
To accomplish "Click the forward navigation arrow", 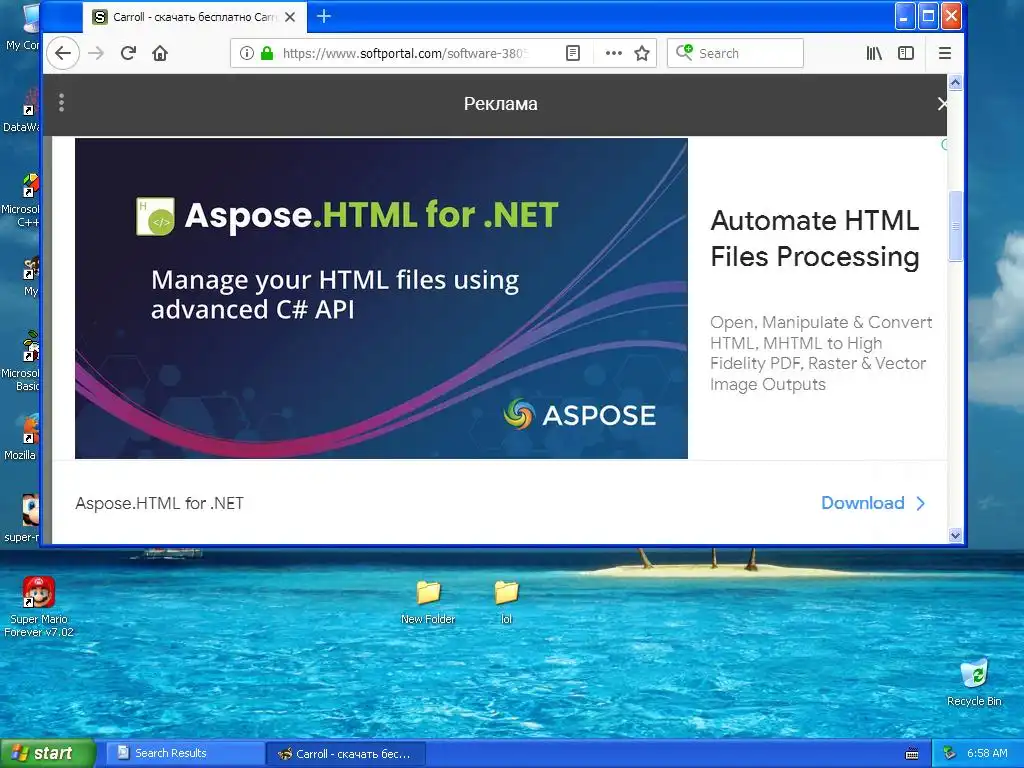I will point(96,54).
